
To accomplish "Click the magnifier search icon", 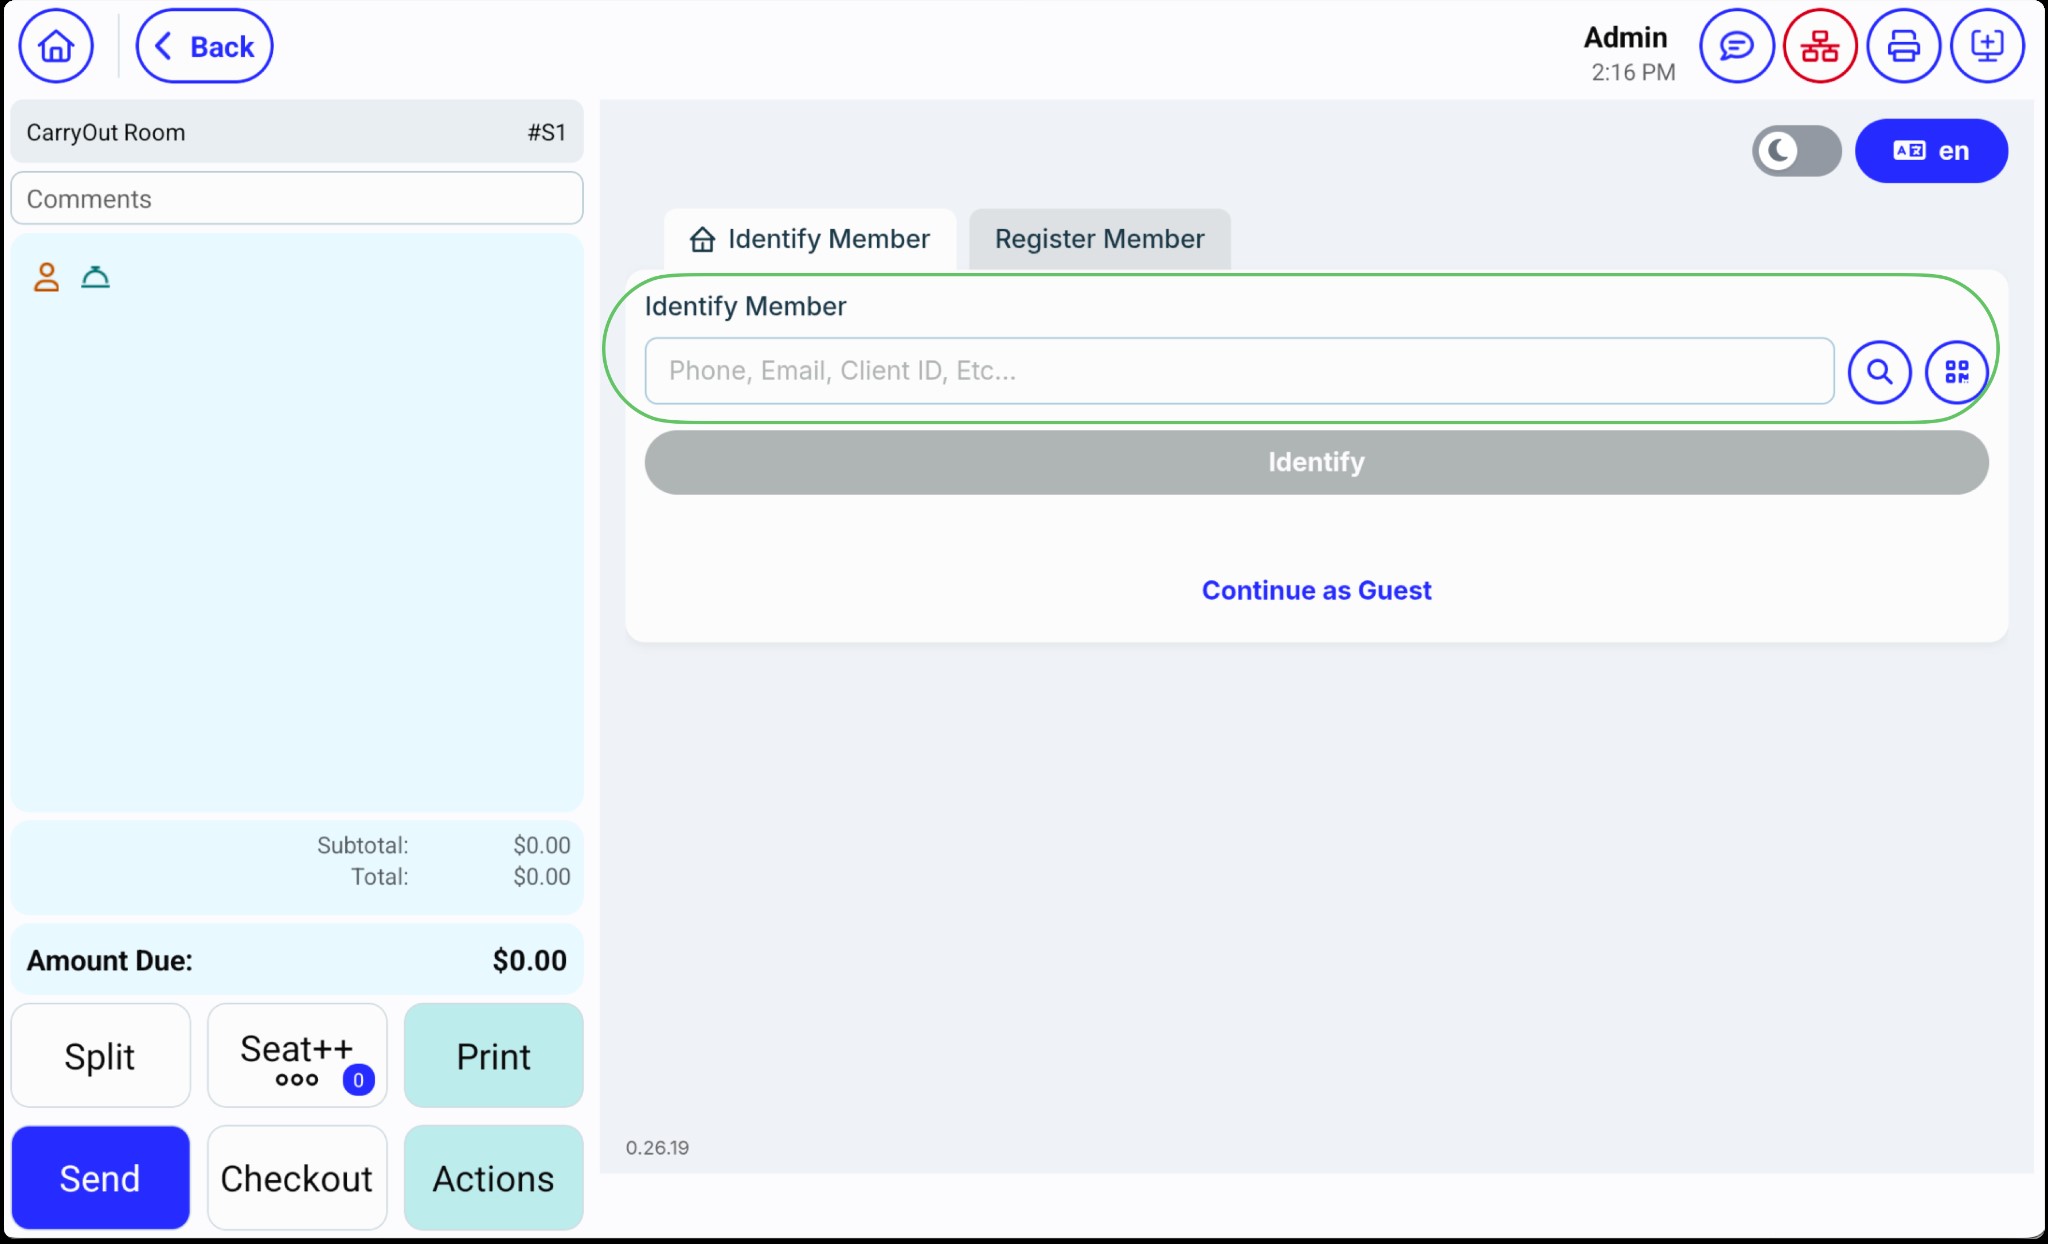I will tap(1880, 372).
